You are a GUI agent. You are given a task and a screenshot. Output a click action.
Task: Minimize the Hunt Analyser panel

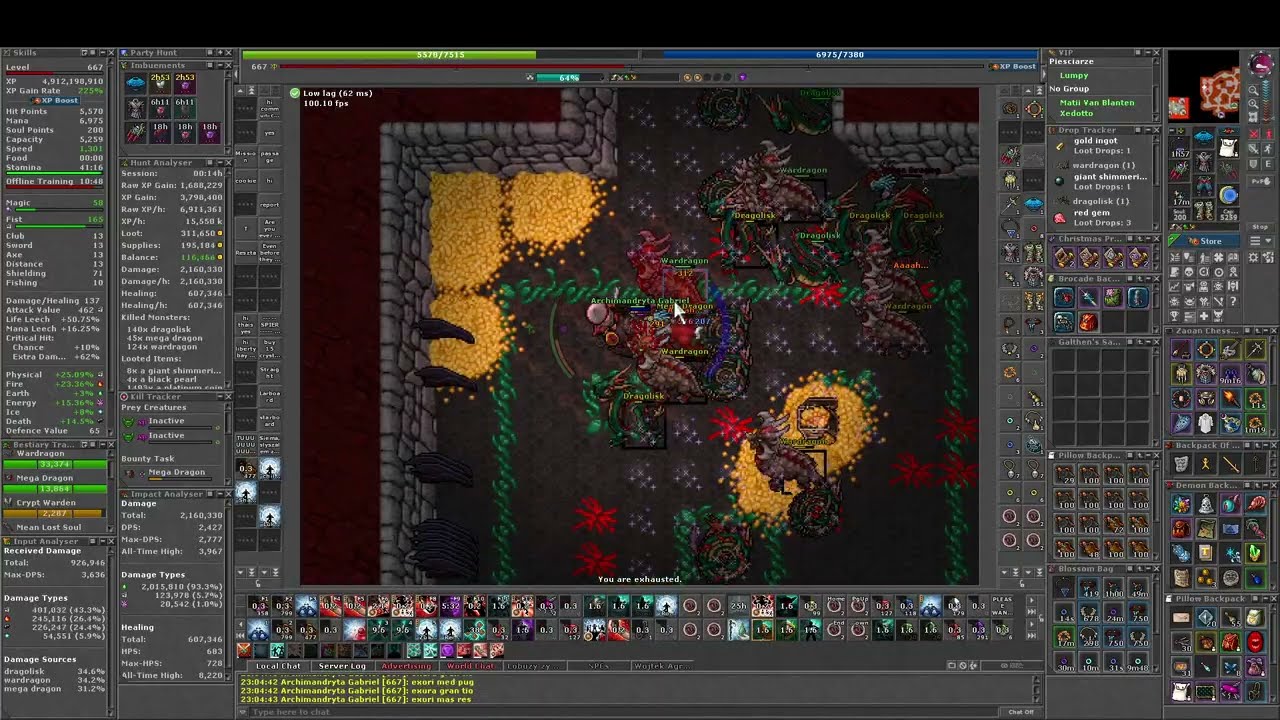coord(220,162)
